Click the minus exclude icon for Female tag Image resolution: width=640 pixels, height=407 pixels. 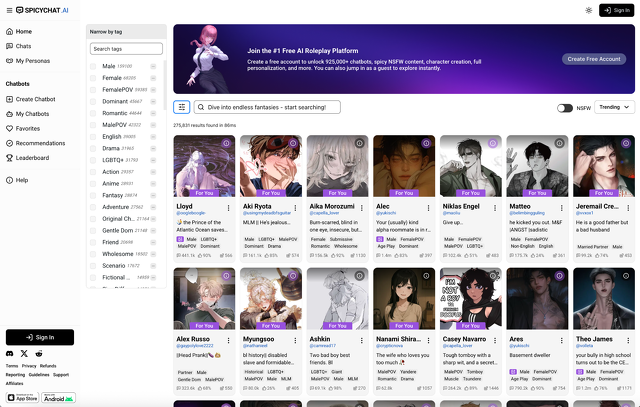[153, 78]
